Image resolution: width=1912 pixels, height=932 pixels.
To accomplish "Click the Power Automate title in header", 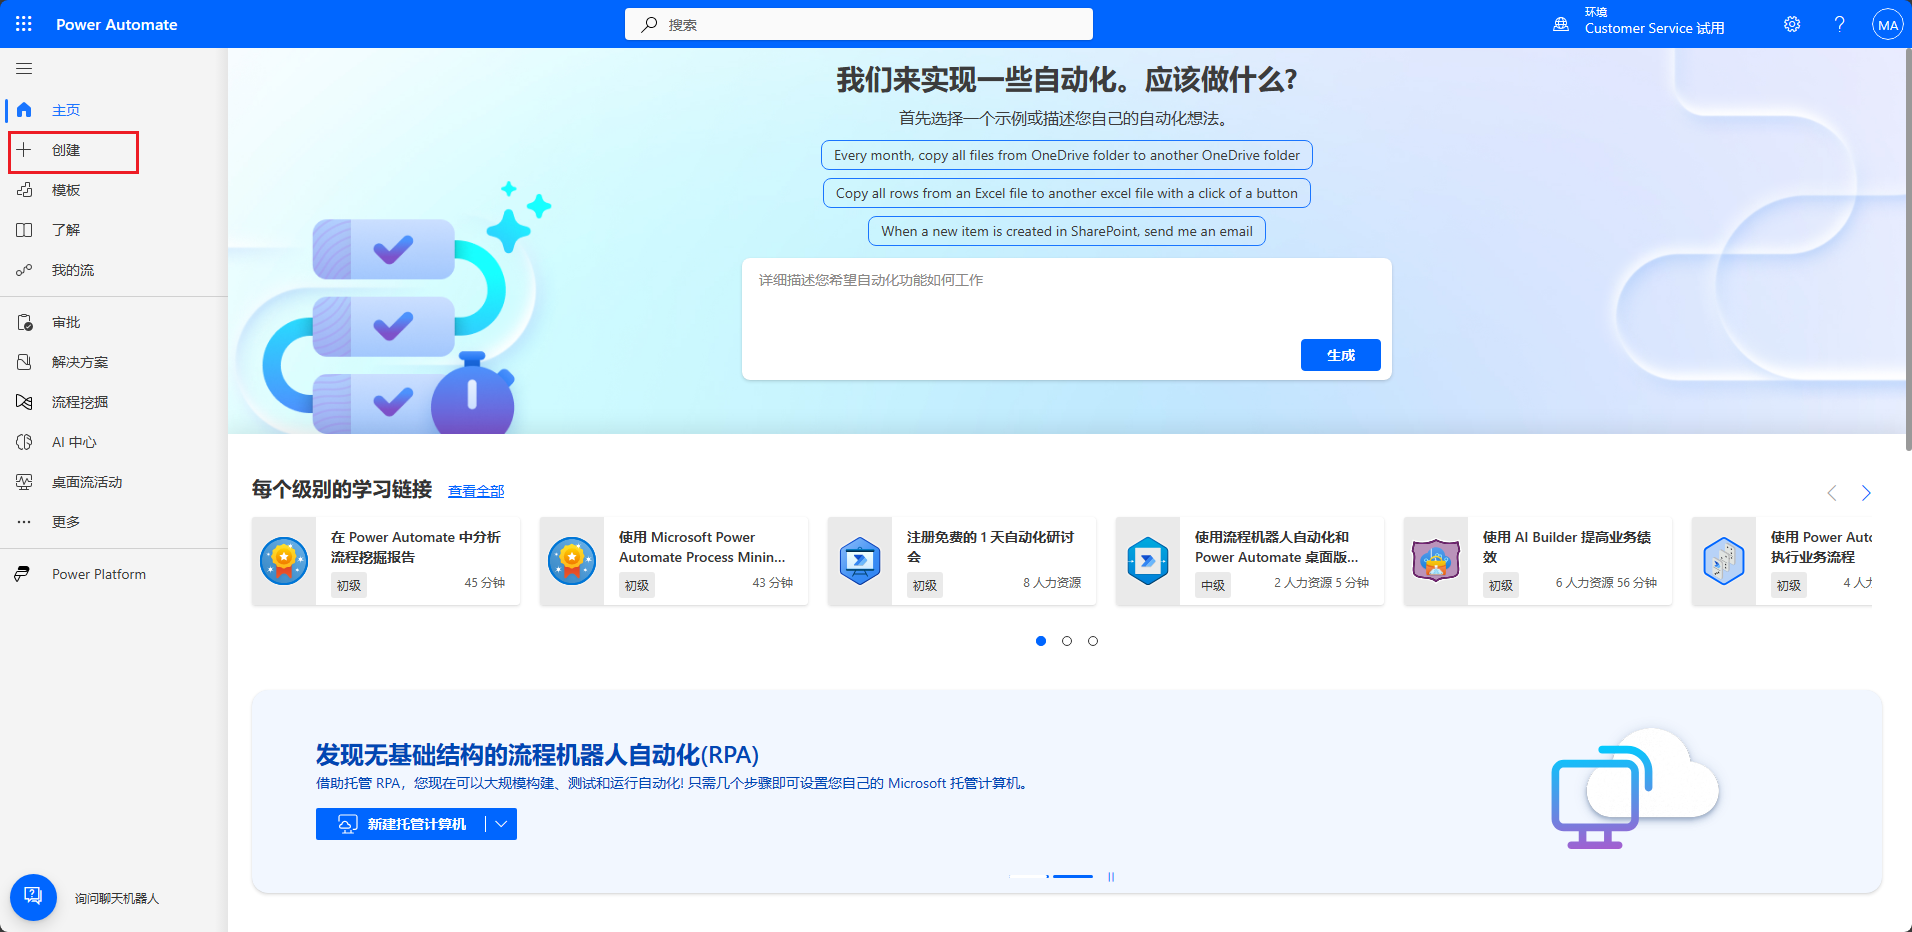I will (x=116, y=24).
